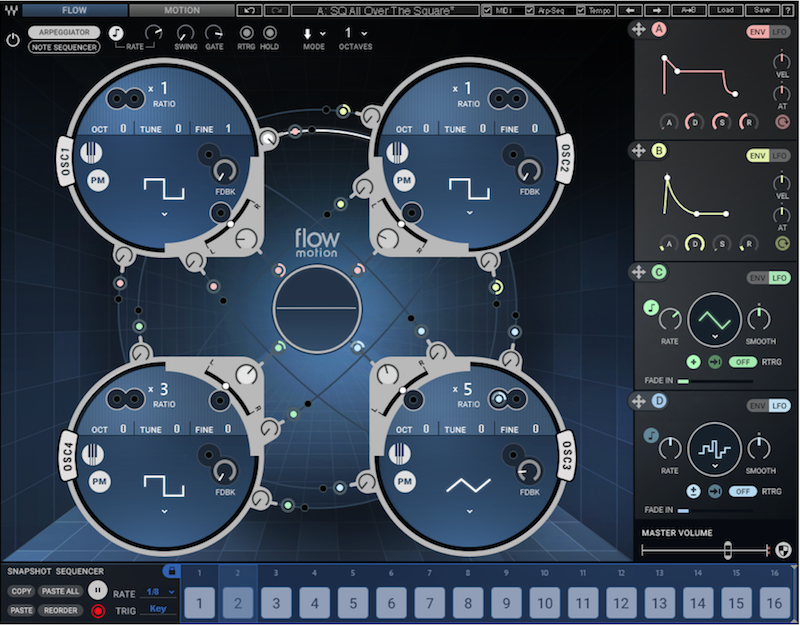
Task: Open snapshot sequencer RATE 1/8 dropdown
Action: (x=160, y=592)
